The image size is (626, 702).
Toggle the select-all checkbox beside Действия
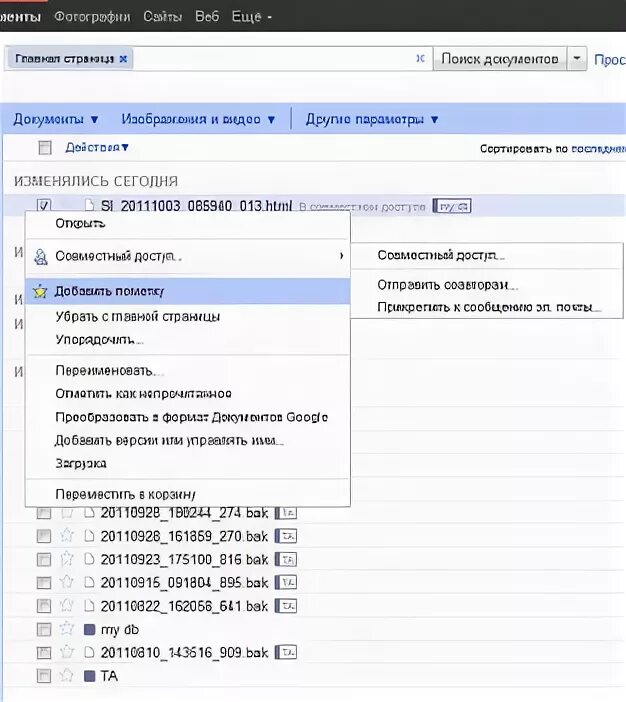[45, 147]
